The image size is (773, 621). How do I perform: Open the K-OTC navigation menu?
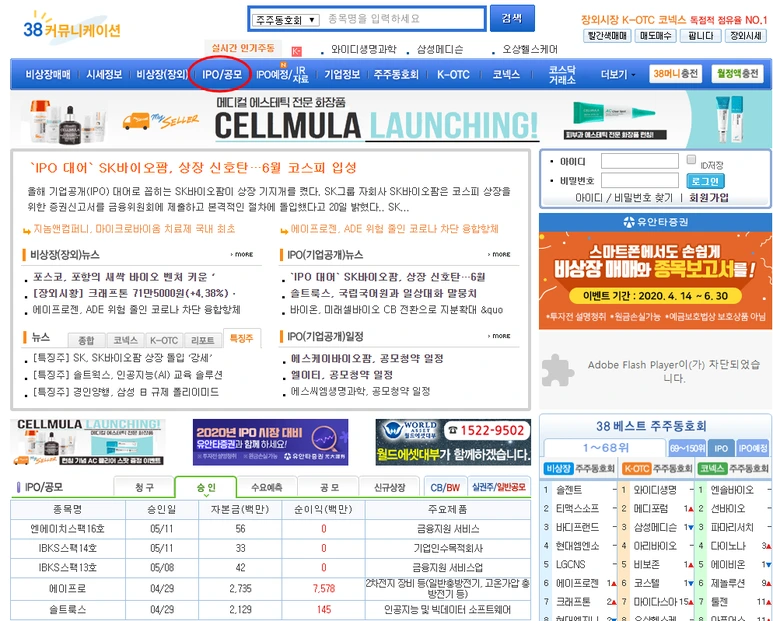453,74
